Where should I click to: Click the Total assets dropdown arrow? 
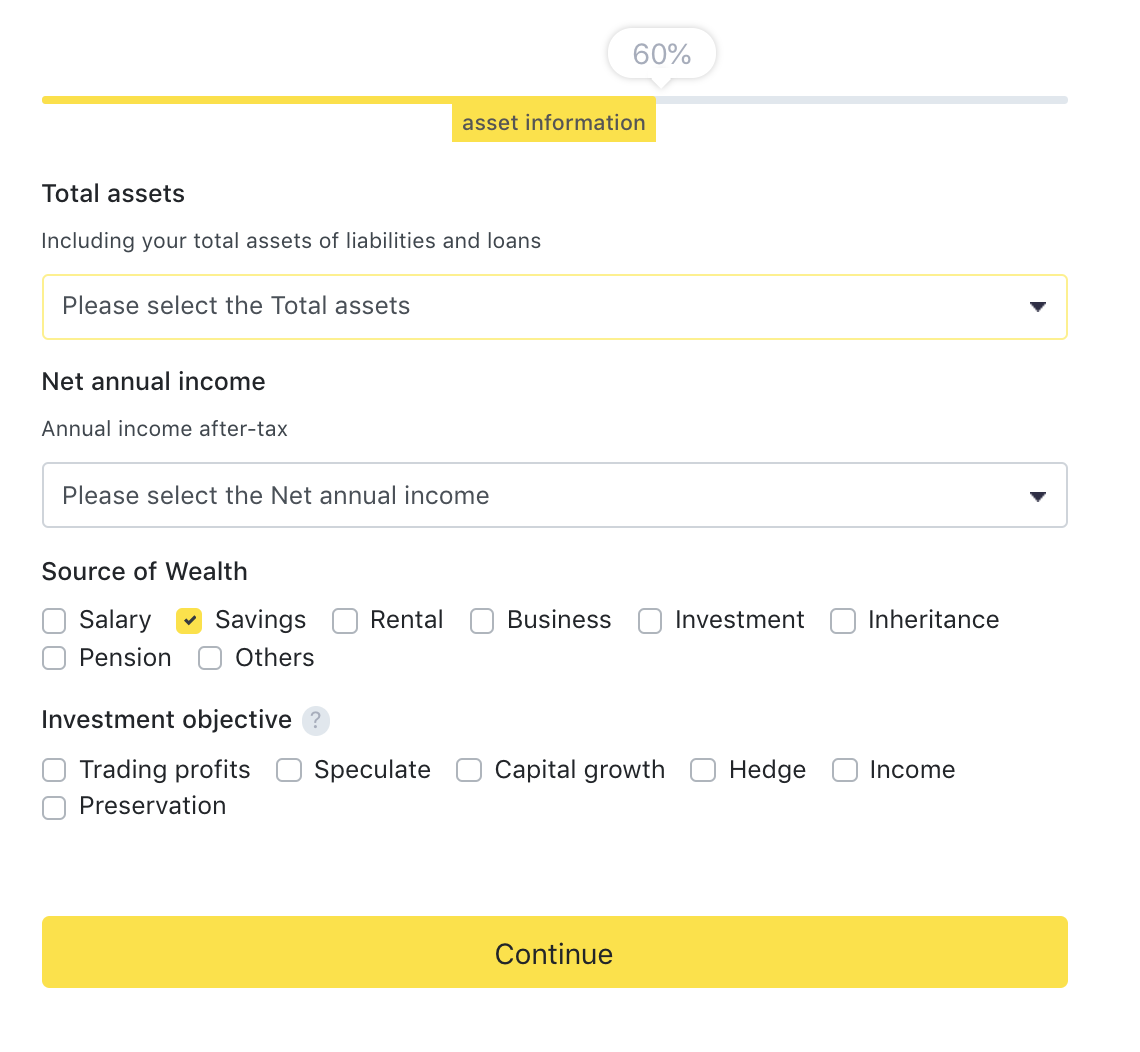(1037, 307)
